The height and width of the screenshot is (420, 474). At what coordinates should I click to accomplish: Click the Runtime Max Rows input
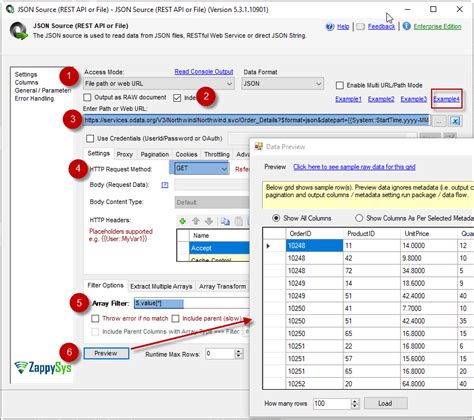click(x=220, y=354)
